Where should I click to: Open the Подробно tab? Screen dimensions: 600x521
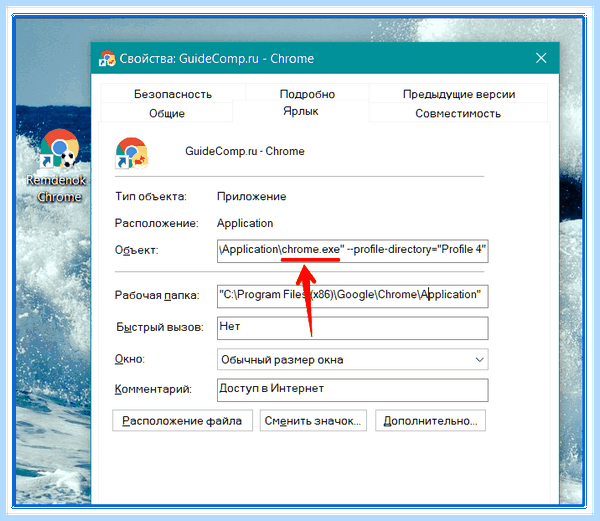click(x=307, y=94)
